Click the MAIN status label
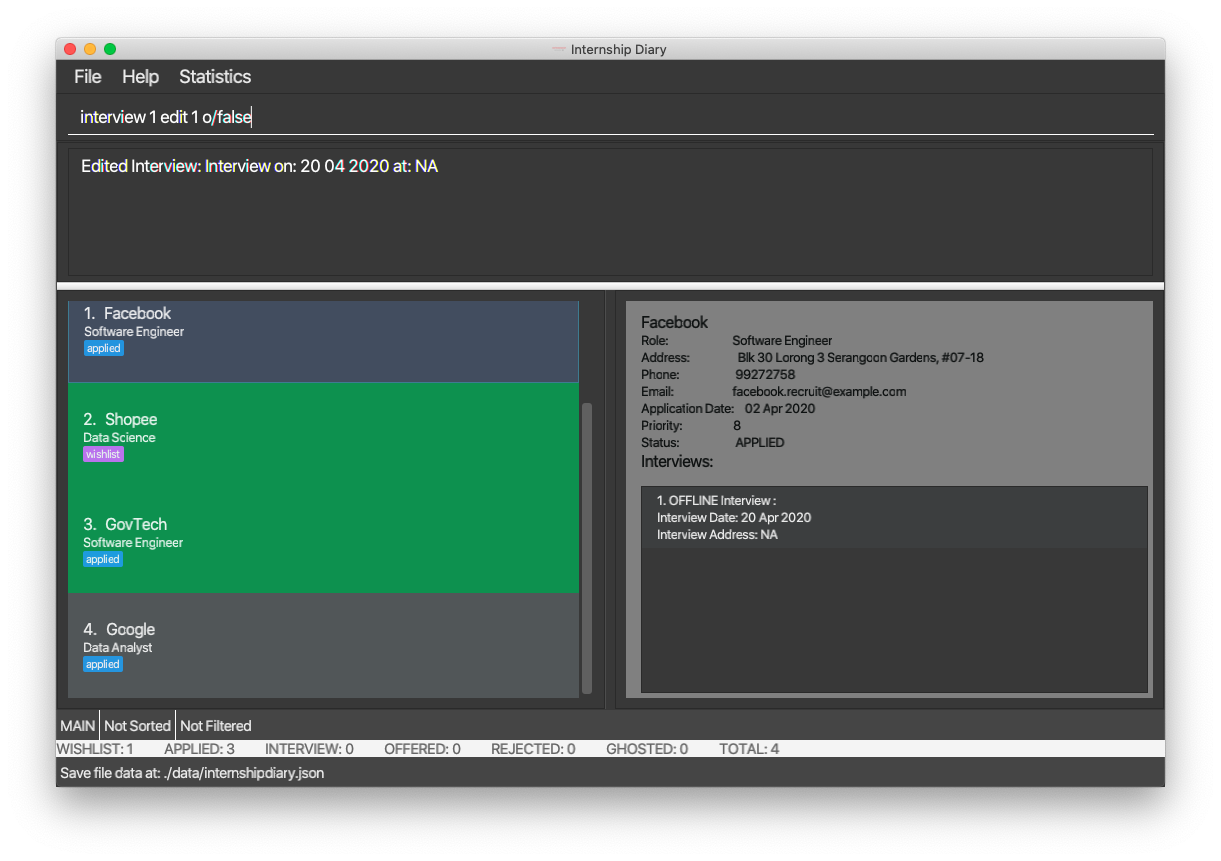The width and height of the screenshot is (1221, 861). point(78,726)
